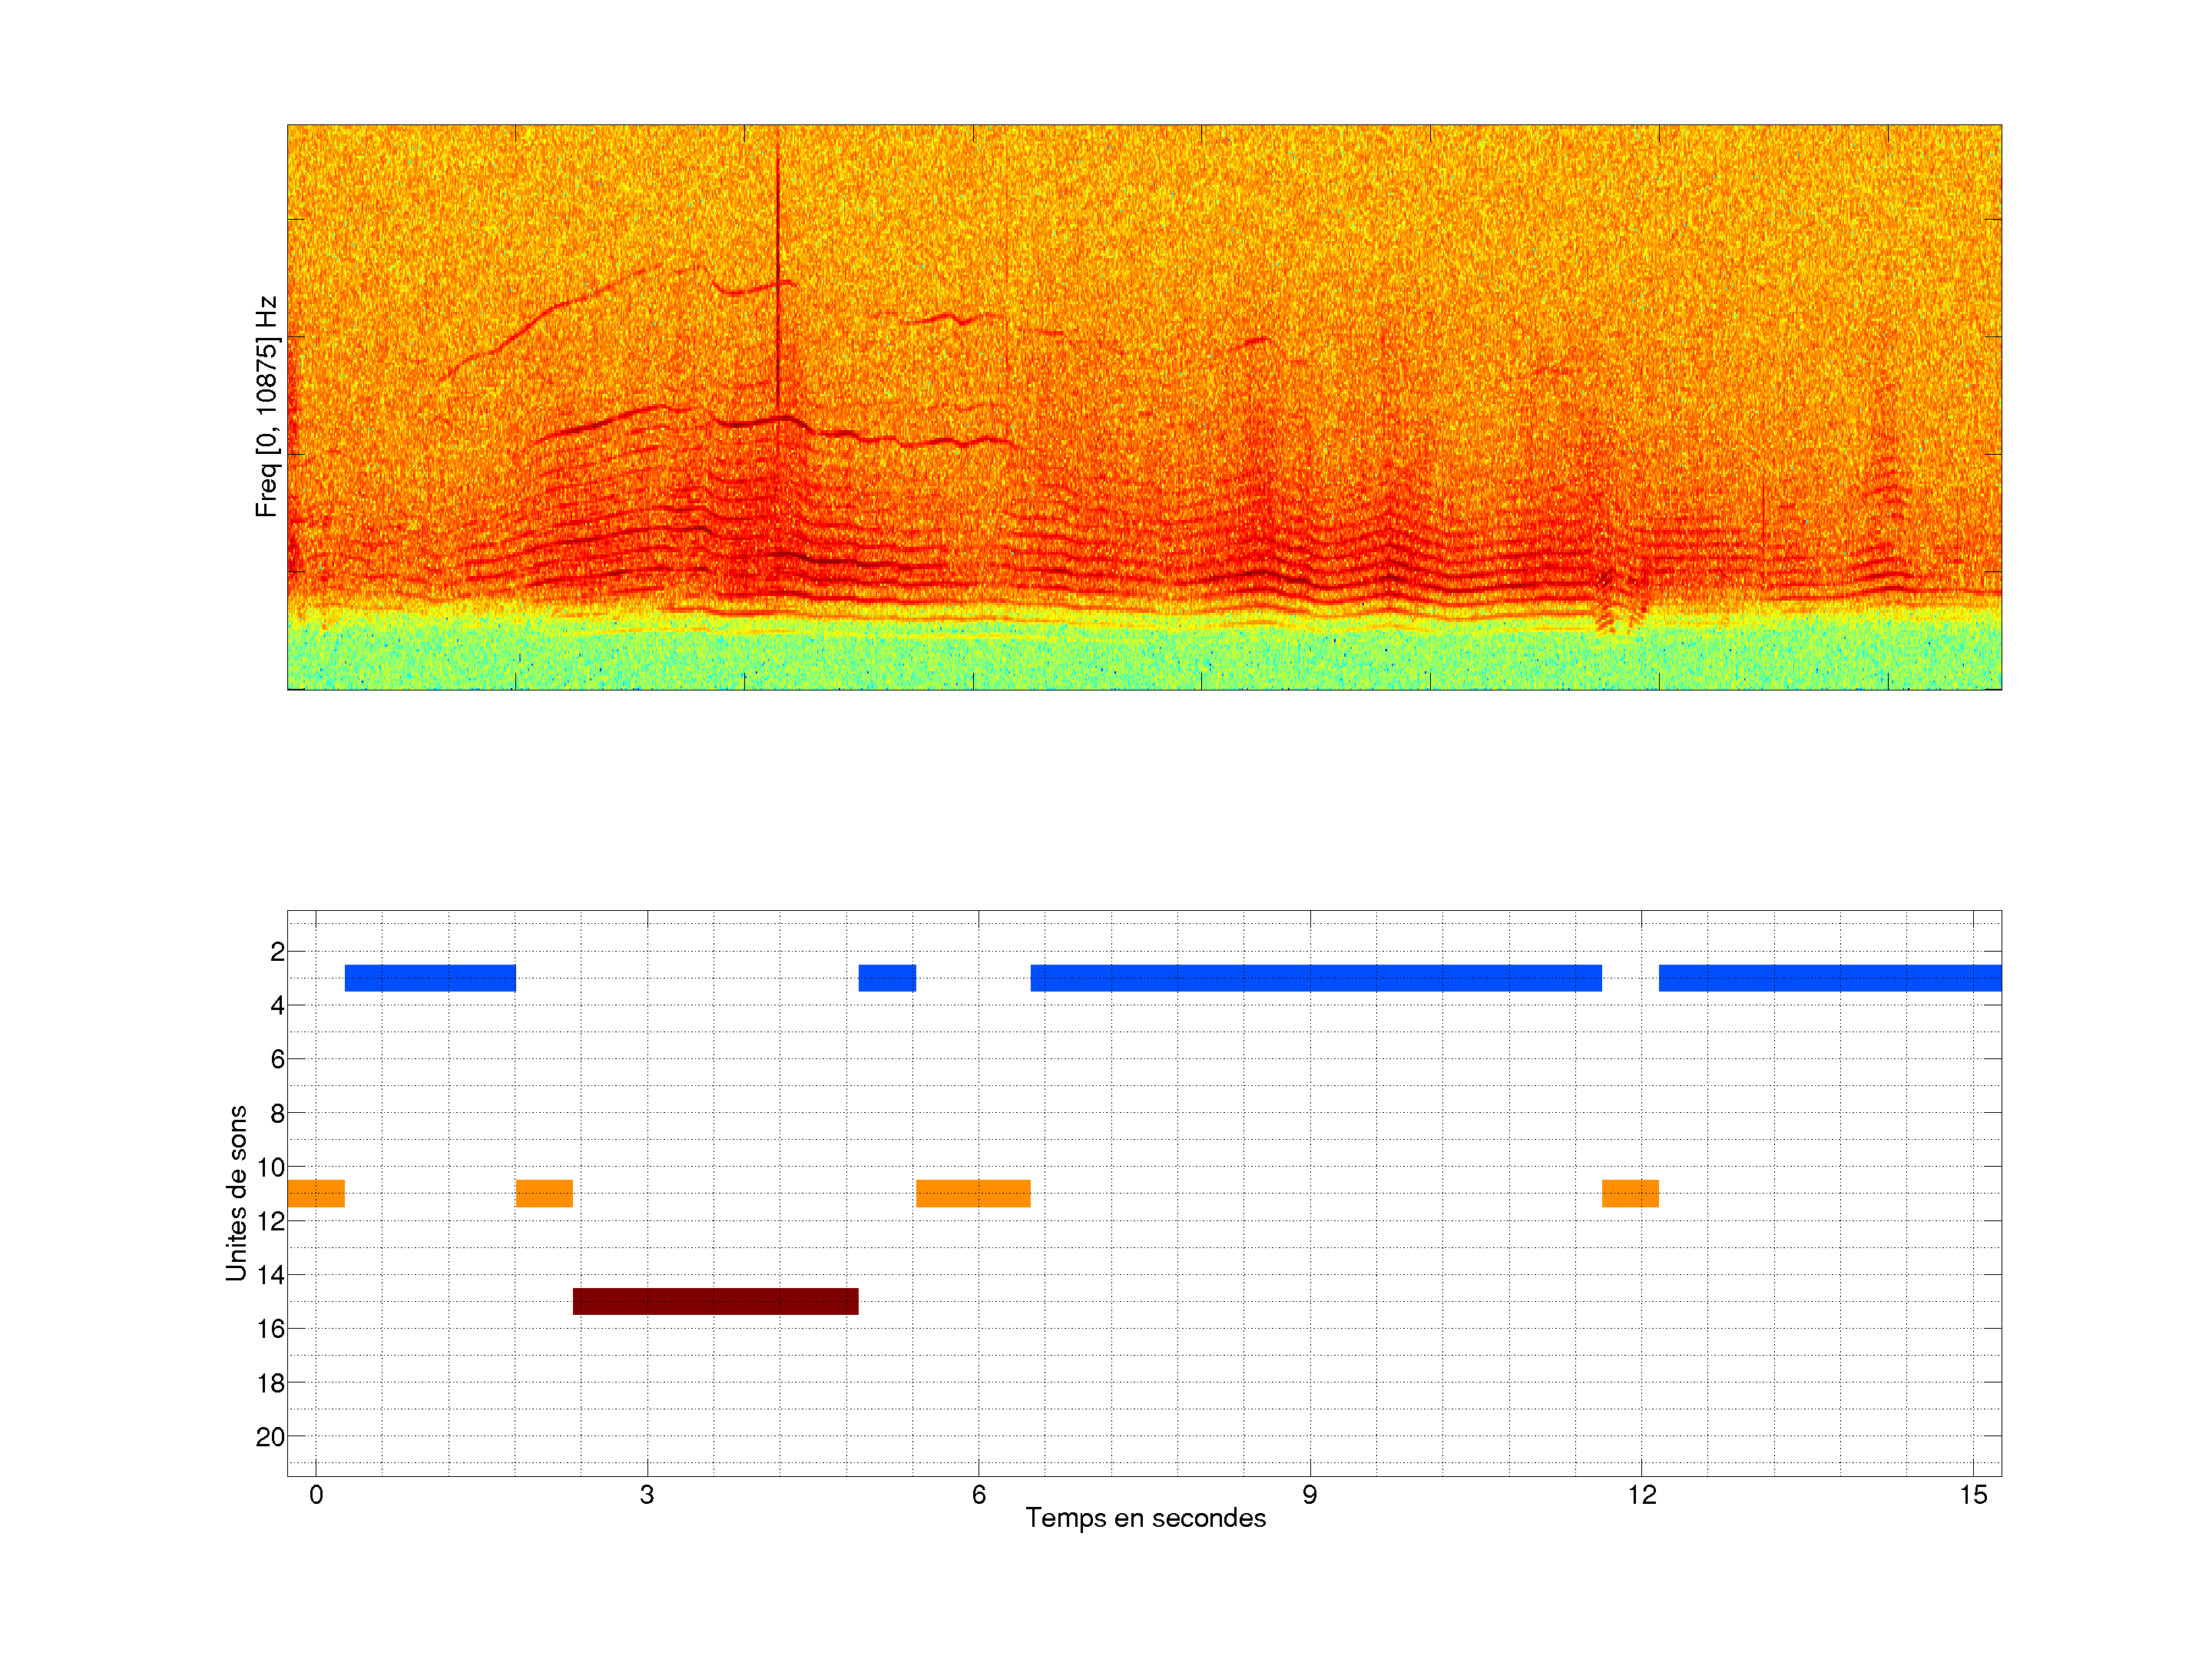Click the orange bar just before 12 seconds
Screen dimensions: 2212x1659
pos(1630,1193)
